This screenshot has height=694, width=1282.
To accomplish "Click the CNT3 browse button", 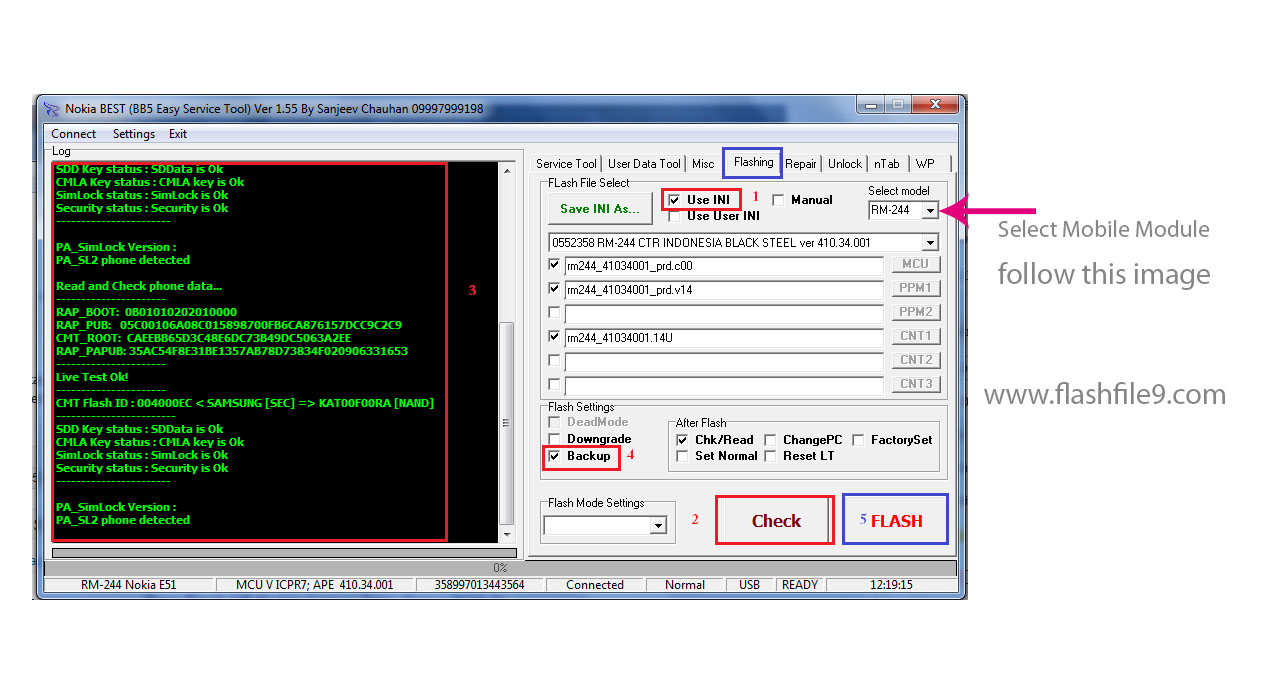I will (916, 384).
